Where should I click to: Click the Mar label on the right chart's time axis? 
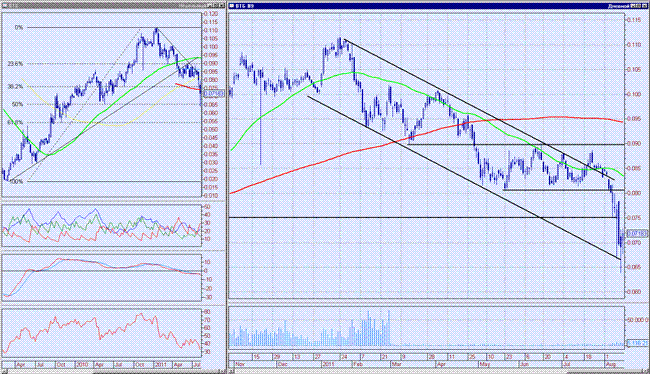coord(397,364)
